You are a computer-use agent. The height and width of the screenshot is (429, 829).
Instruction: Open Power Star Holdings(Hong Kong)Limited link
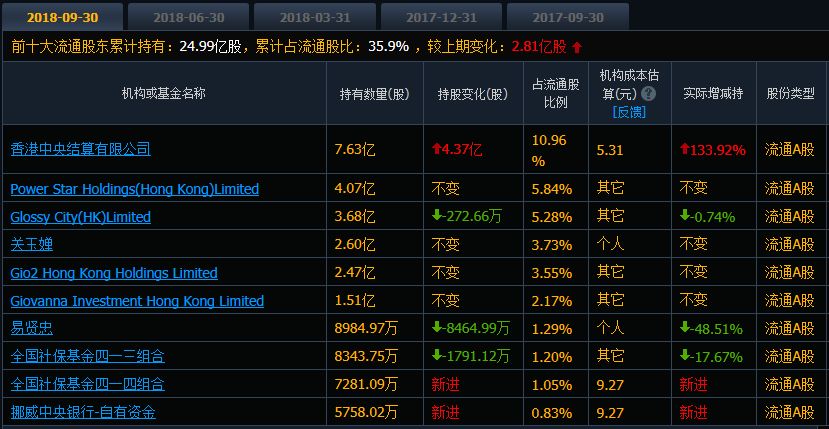135,189
